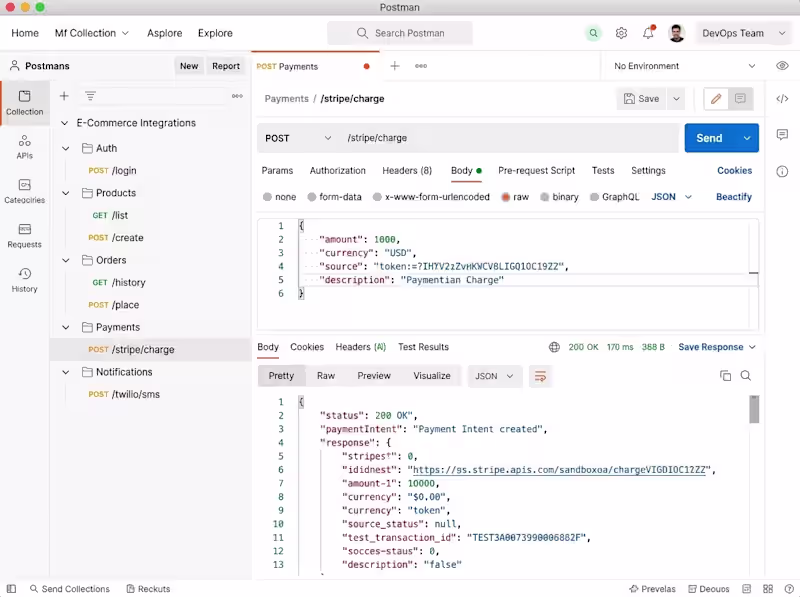Click the Beactify link
This screenshot has height=597, width=800.
click(734, 197)
